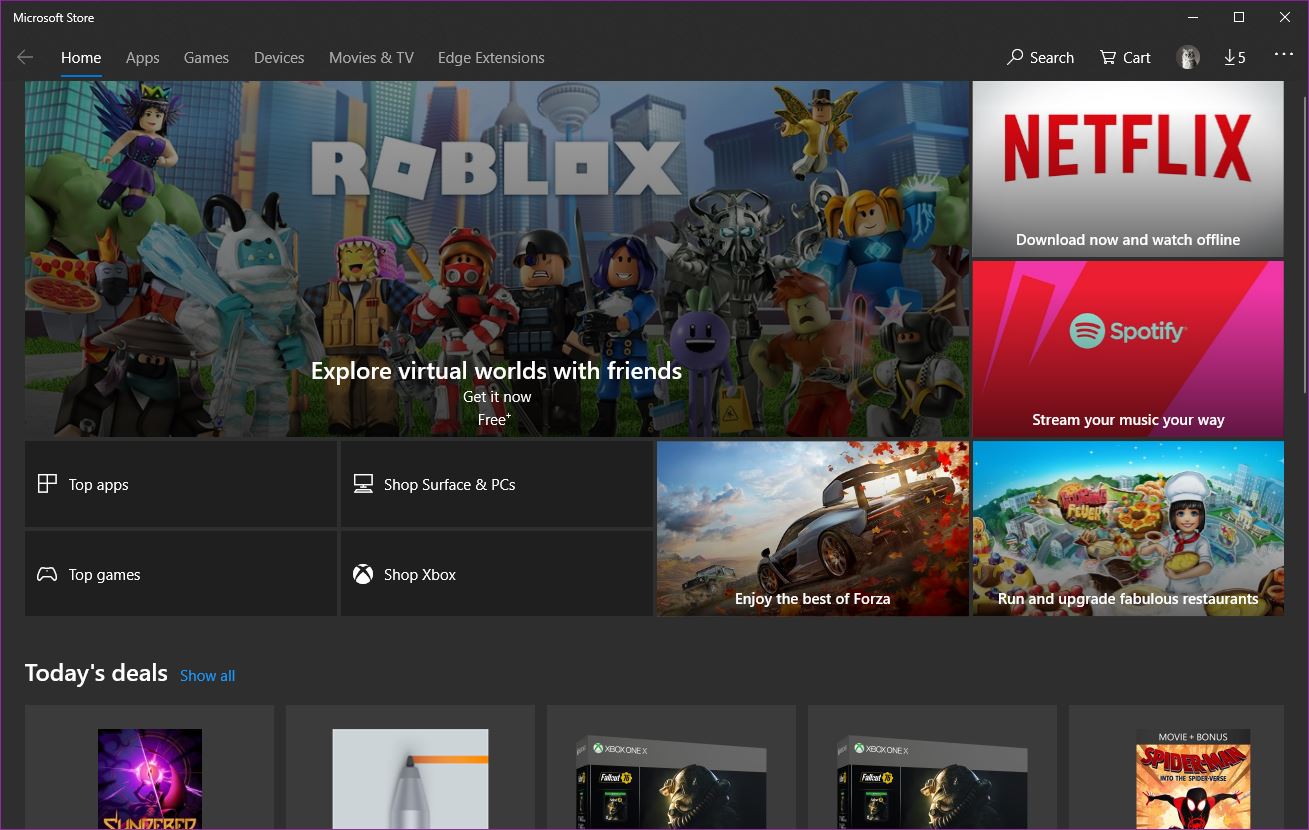Viewport: 1309px width, 830px height.
Task: Open the shopping Cart
Action: (x=1125, y=58)
